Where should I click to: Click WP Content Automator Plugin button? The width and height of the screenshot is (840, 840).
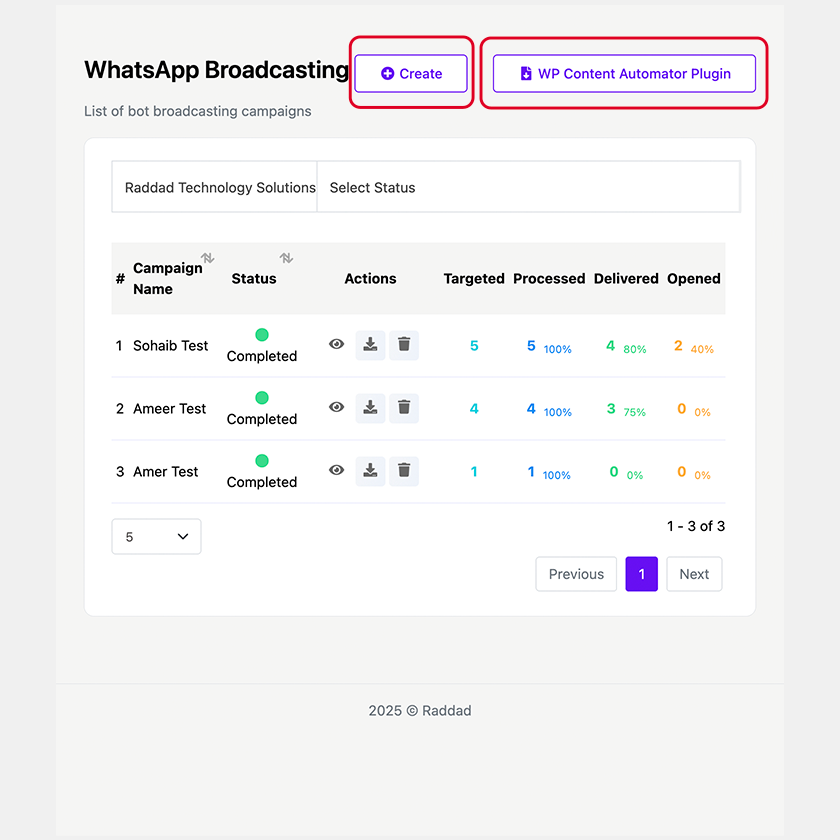click(x=624, y=74)
